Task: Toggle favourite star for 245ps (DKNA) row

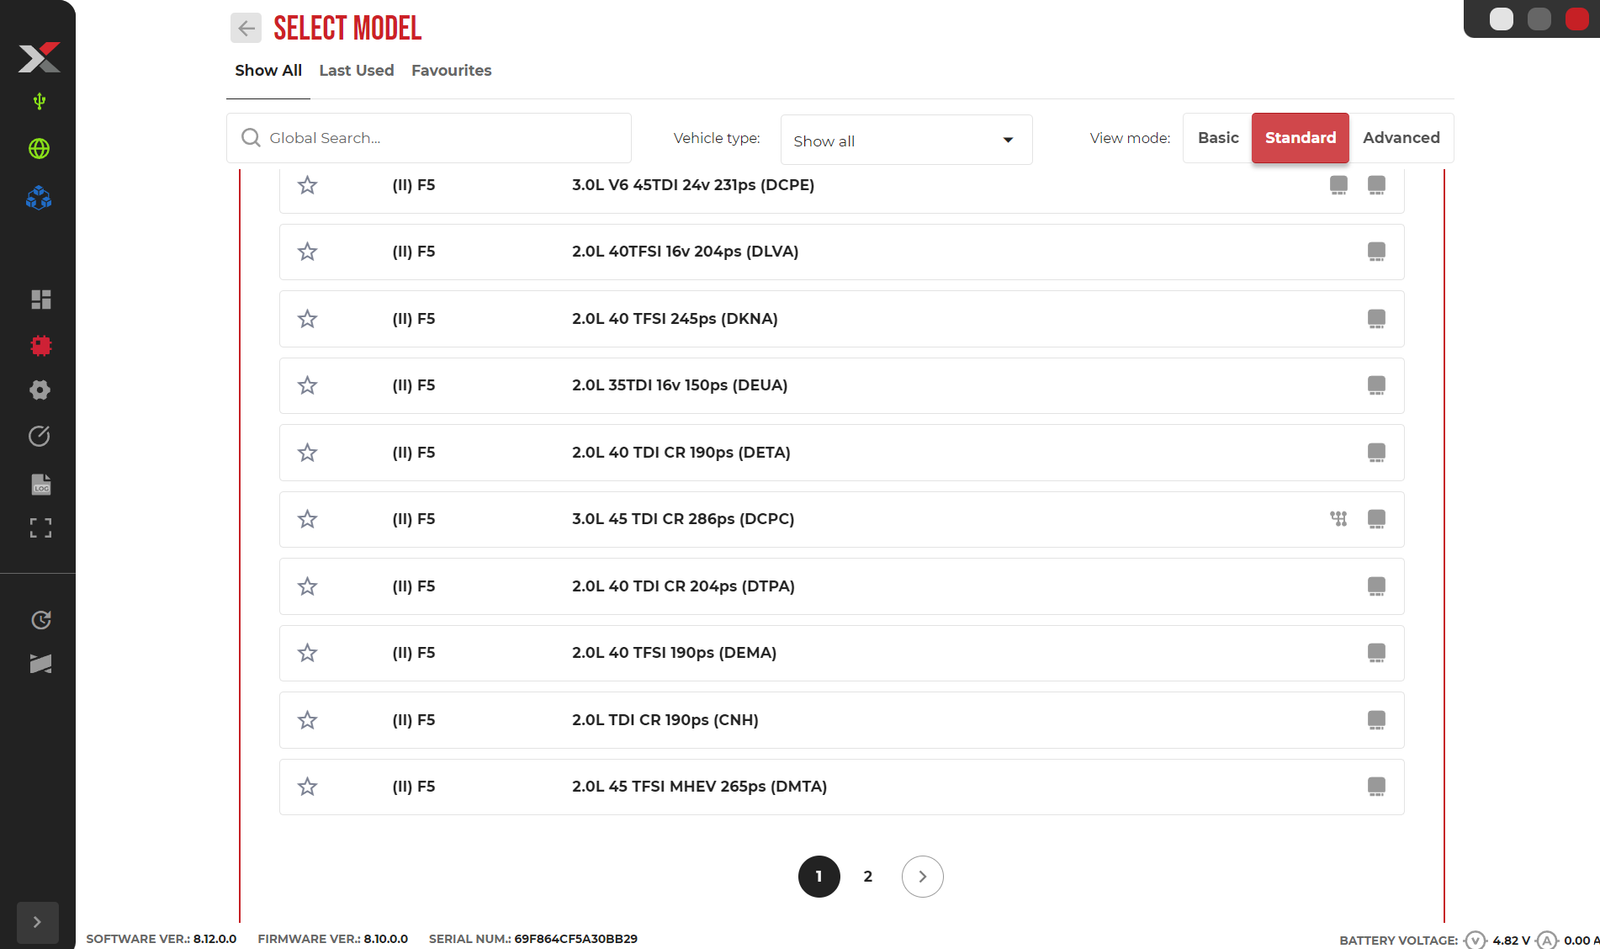Action: coord(307,319)
